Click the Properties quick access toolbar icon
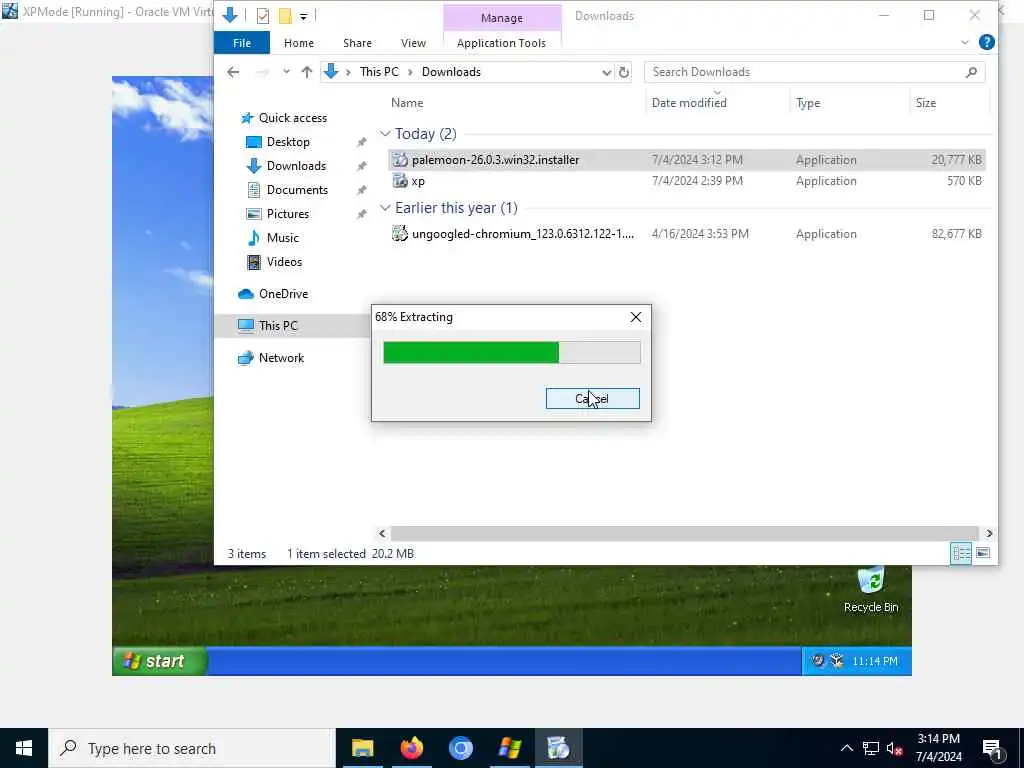The height and width of the screenshot is (768, 1024). [x=263, y=16]
